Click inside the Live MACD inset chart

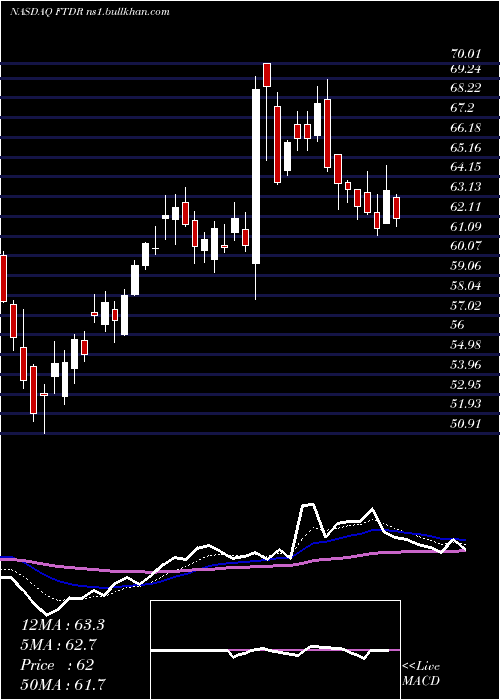click(275, 650)
